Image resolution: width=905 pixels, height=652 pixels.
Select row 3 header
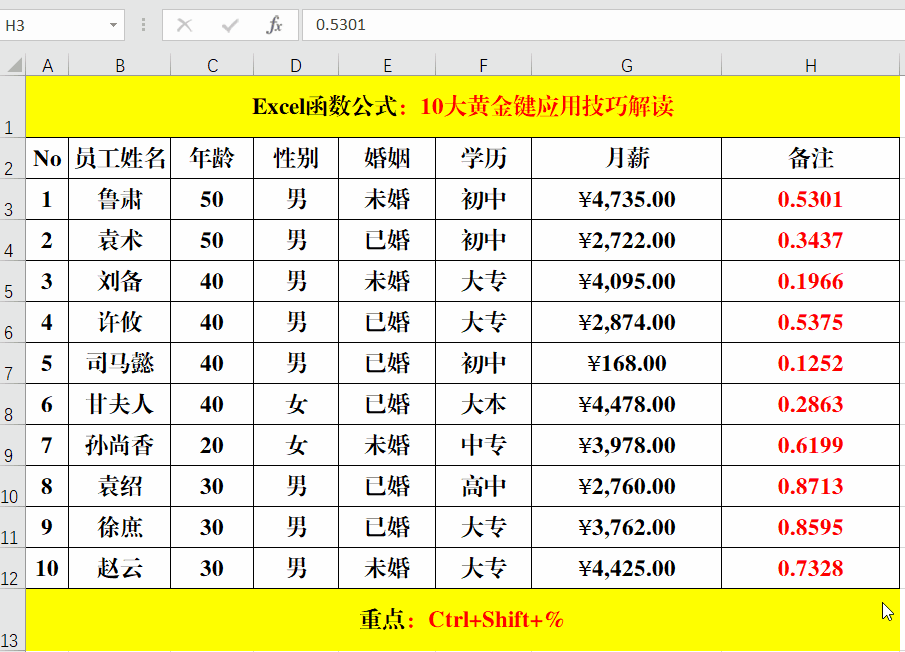pyautogui.click(x=13, y=199)
